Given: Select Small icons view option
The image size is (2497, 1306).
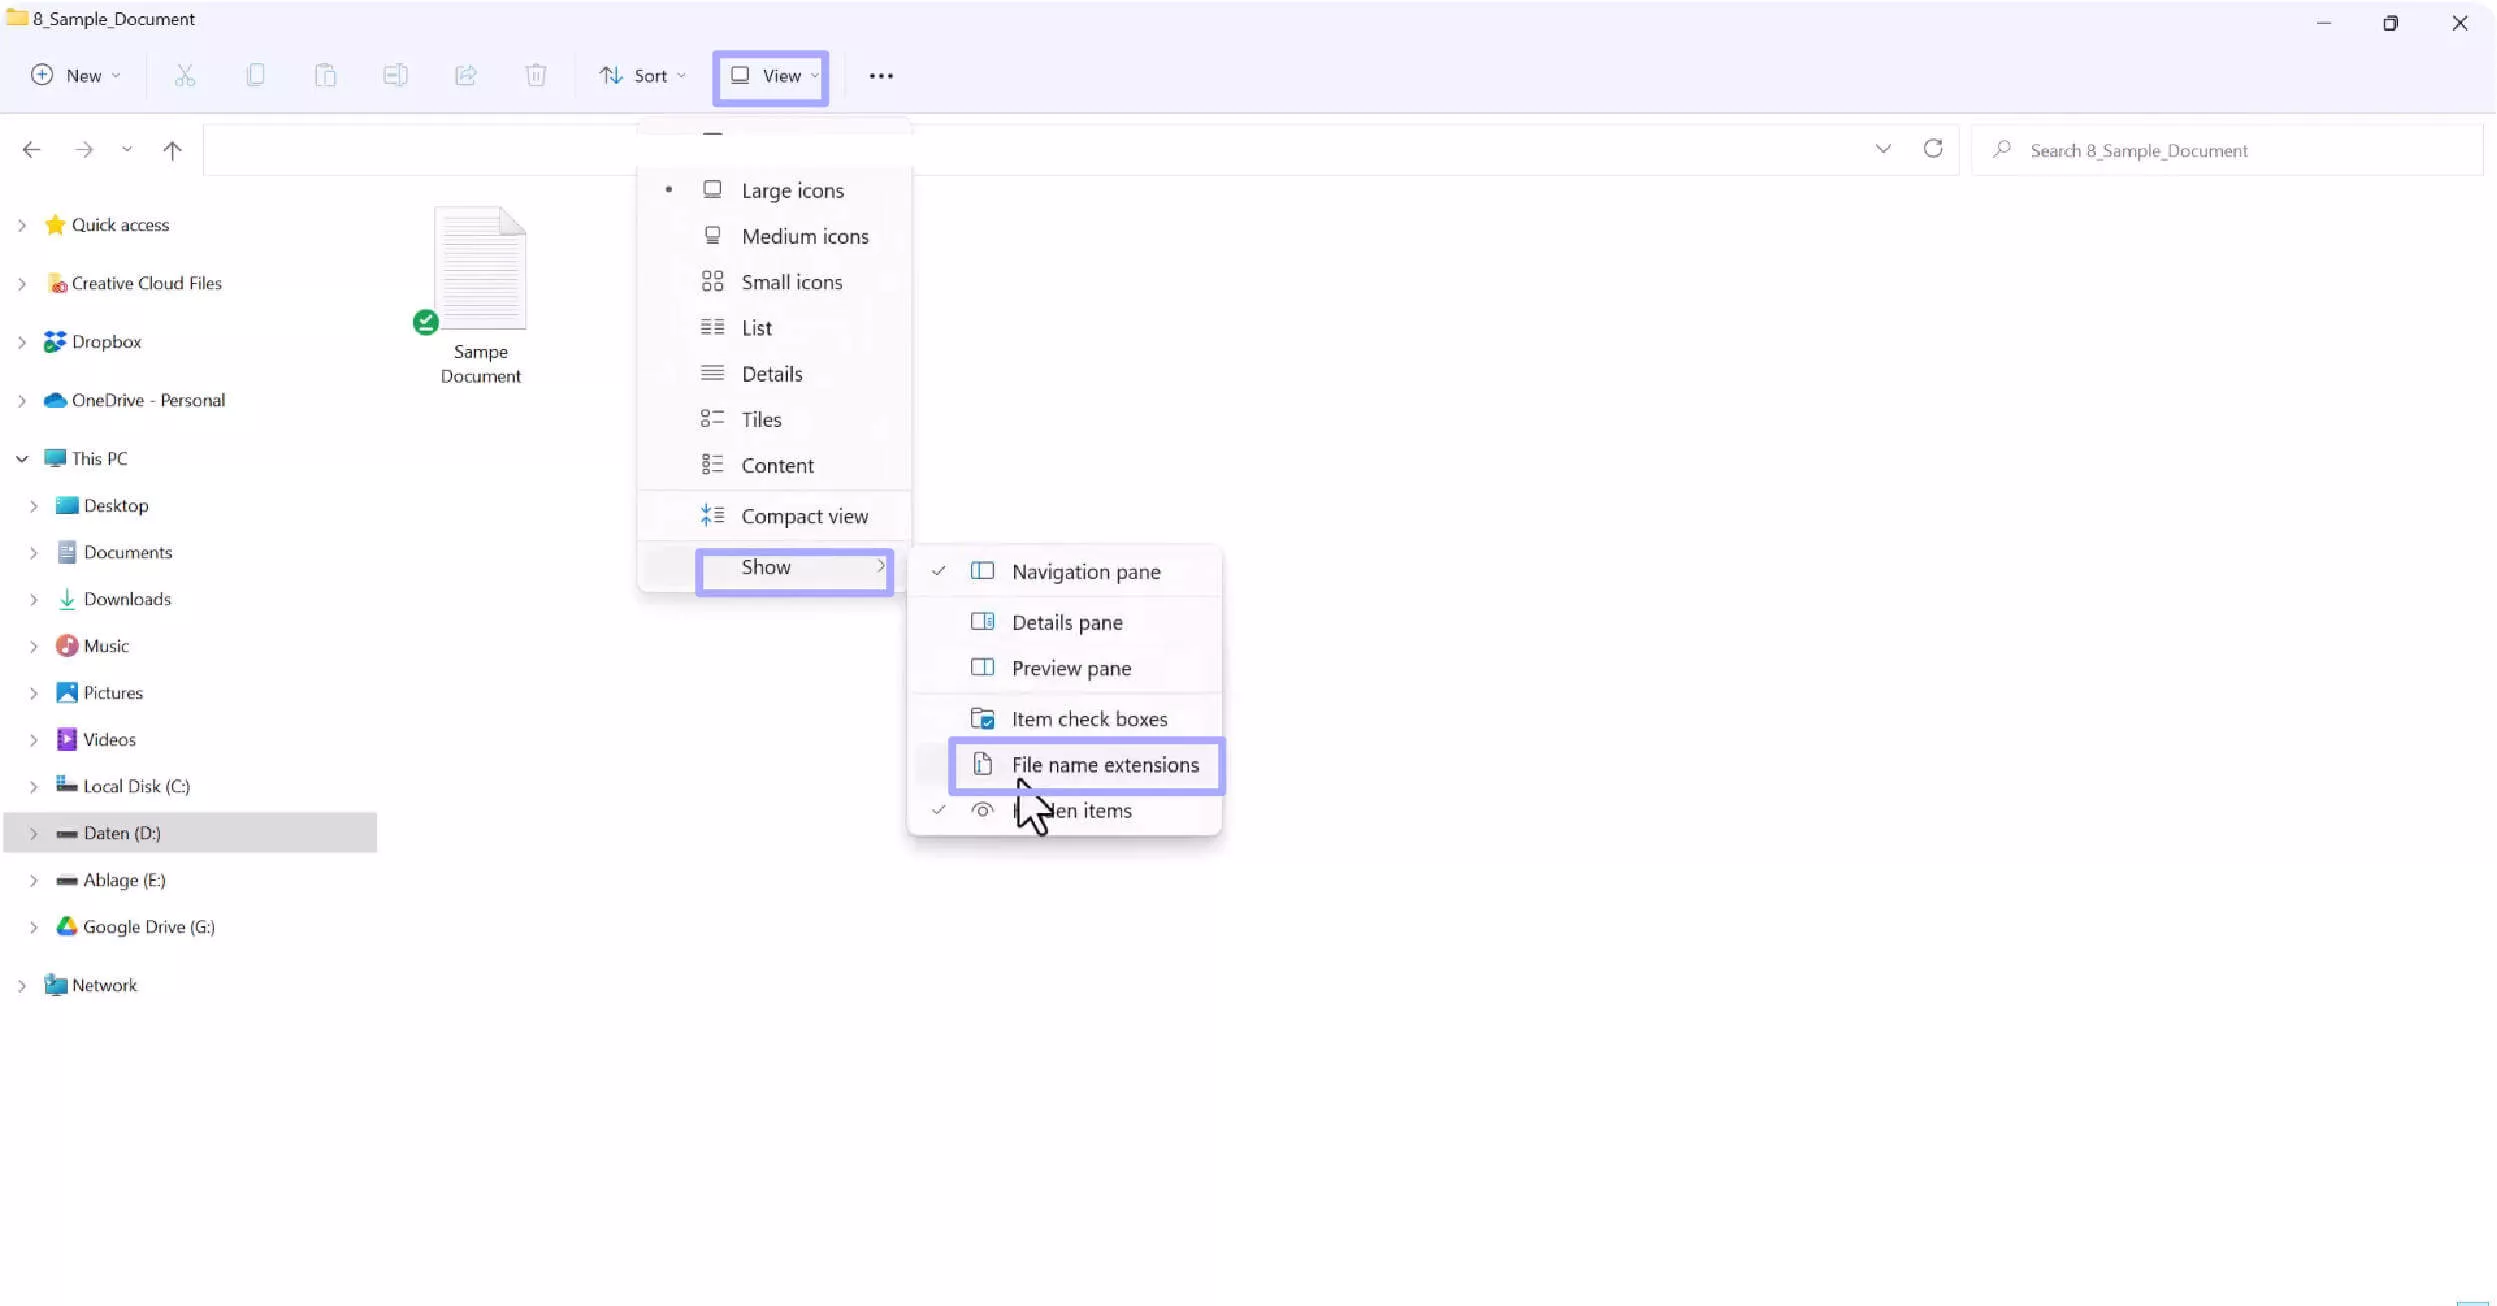Looking at the screenshot, I should (x=793, y=281).
